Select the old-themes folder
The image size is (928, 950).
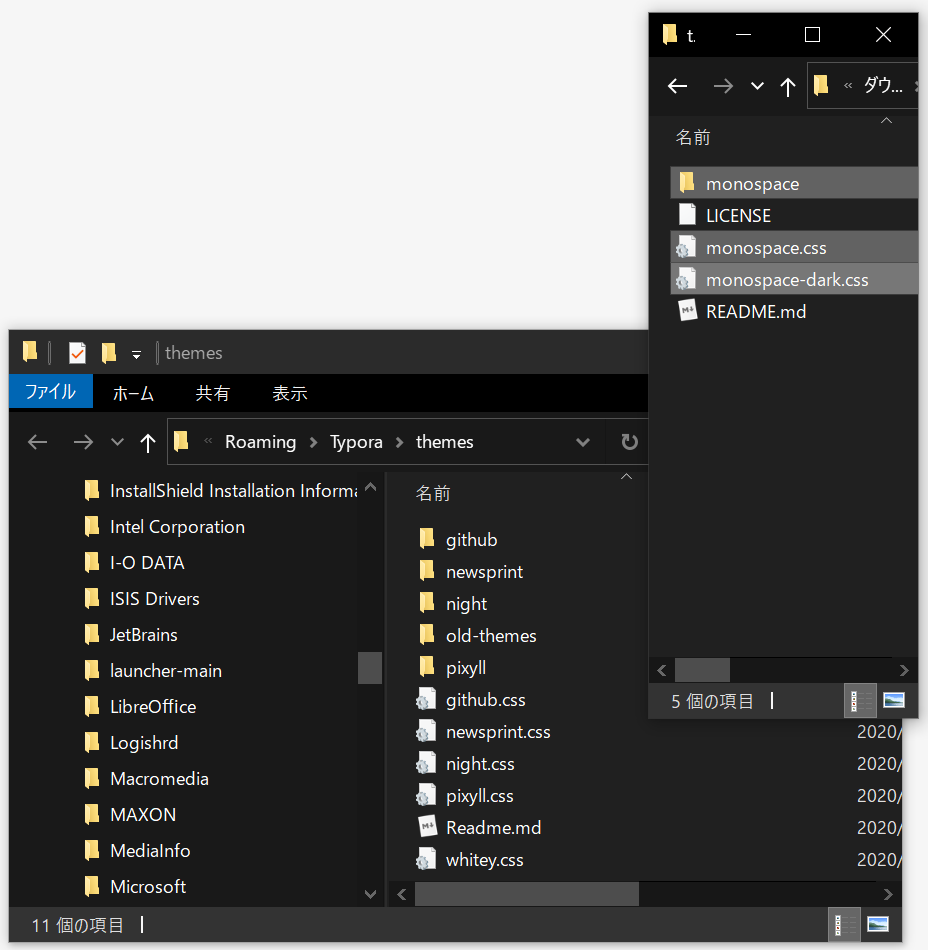click(478, 636)
